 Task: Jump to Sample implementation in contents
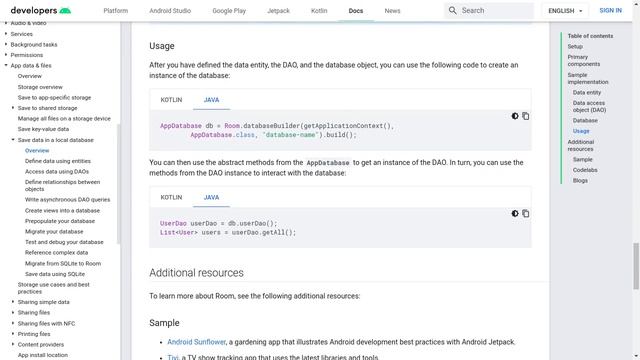click(588, 78)
